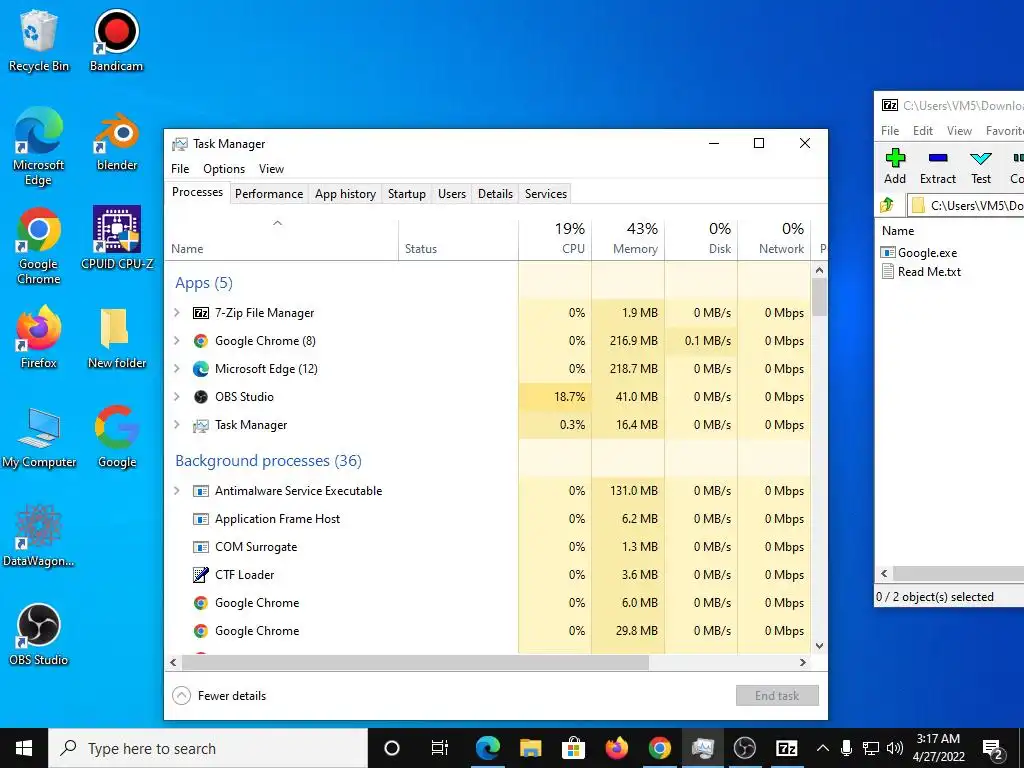Screen dimensions: 1024x768
Task: Open Microsoft Edge from the taskbar
Action: coord(487,748)
